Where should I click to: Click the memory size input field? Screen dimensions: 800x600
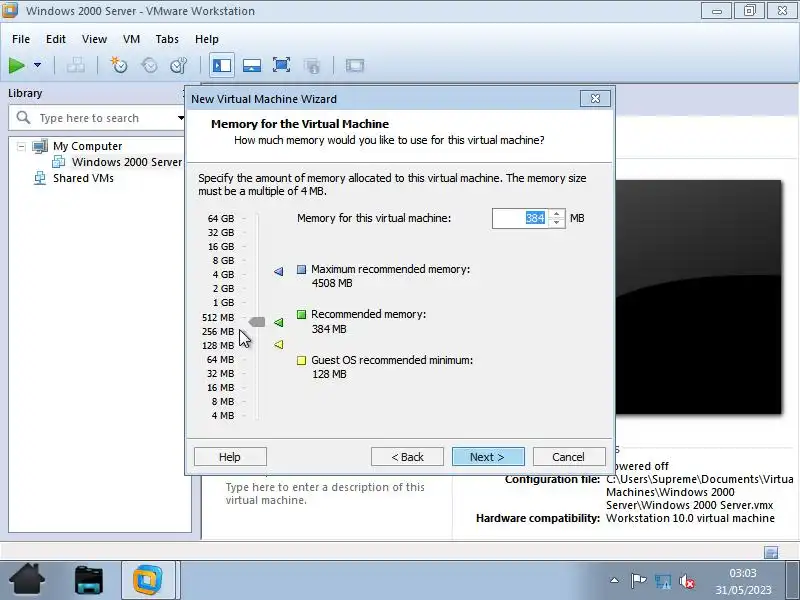tap(520, 218)
